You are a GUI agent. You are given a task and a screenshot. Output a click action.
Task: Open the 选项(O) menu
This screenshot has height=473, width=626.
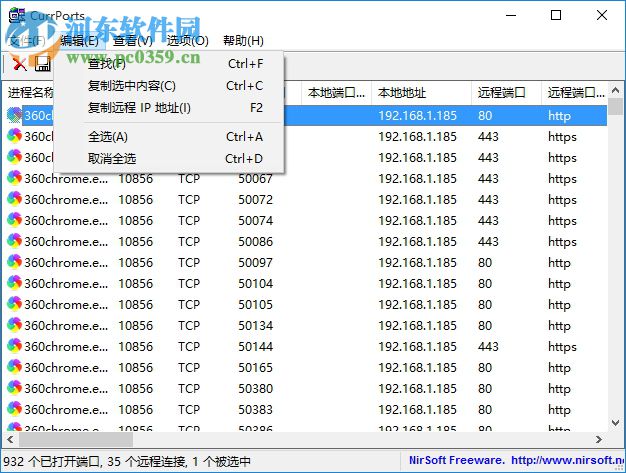(187, 41)
